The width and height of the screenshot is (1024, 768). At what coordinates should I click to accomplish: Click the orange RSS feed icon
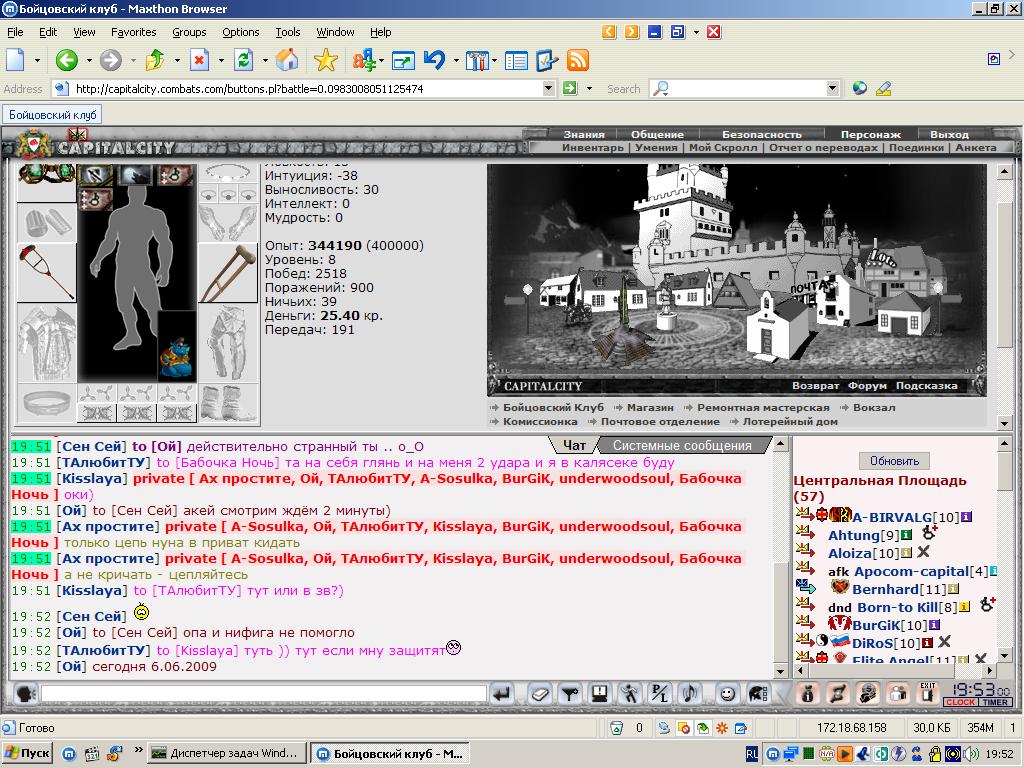(x=577, y=61)
